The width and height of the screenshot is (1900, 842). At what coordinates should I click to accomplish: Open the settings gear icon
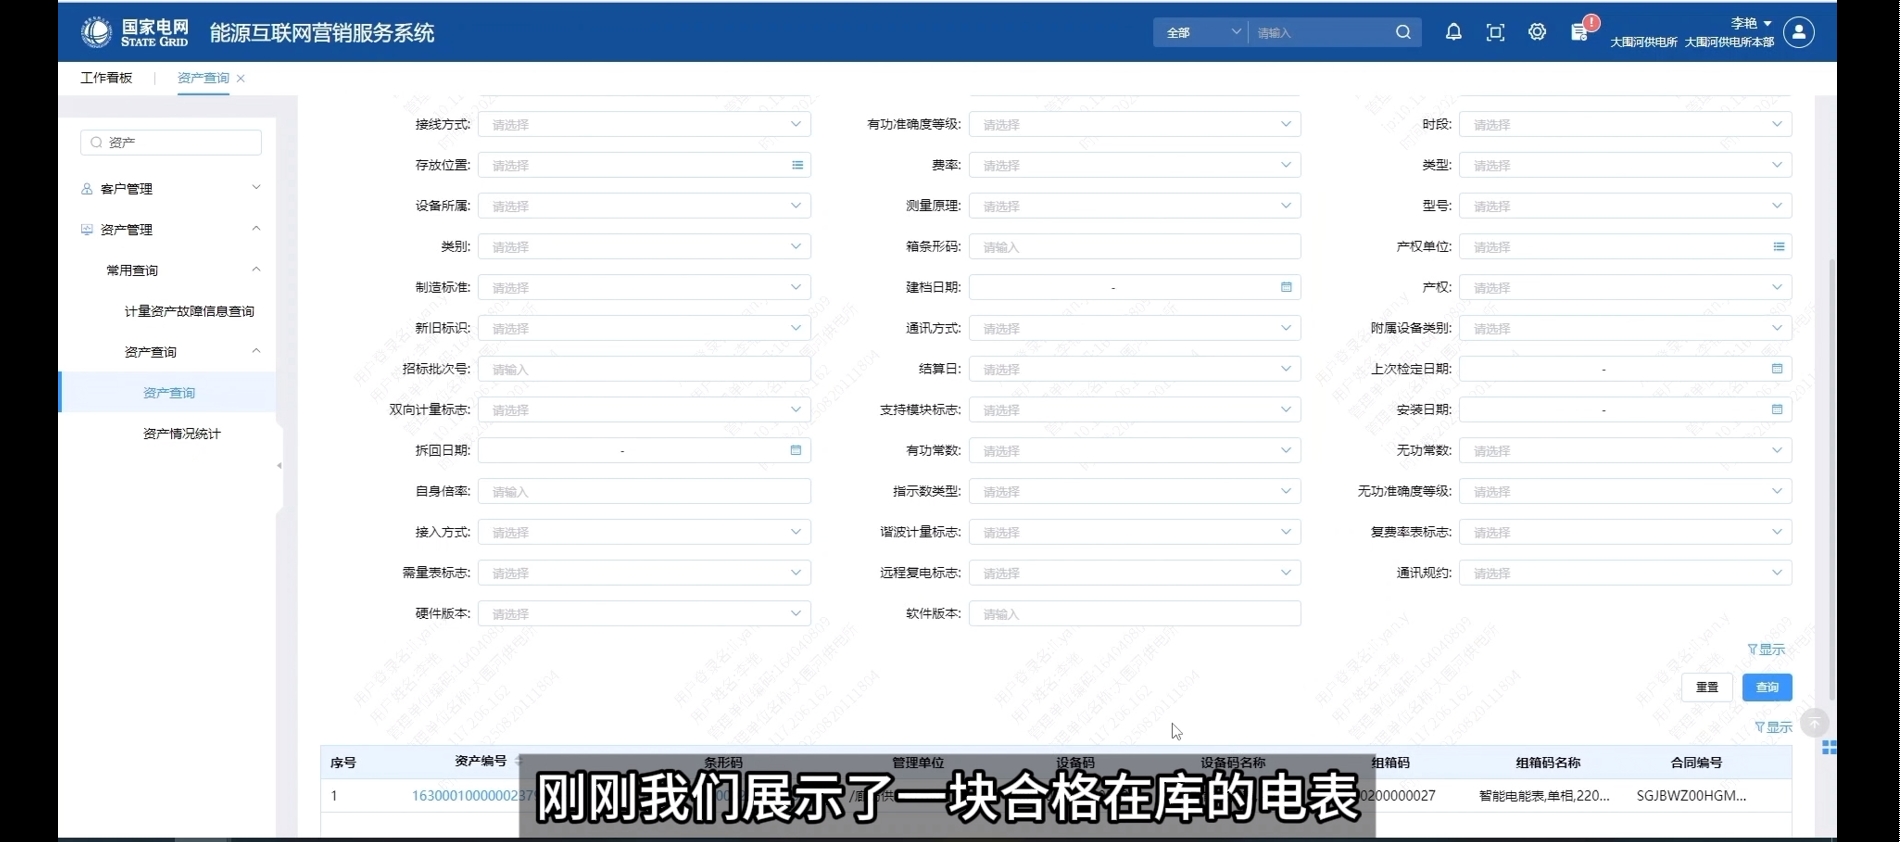(x=1537, y=32)
